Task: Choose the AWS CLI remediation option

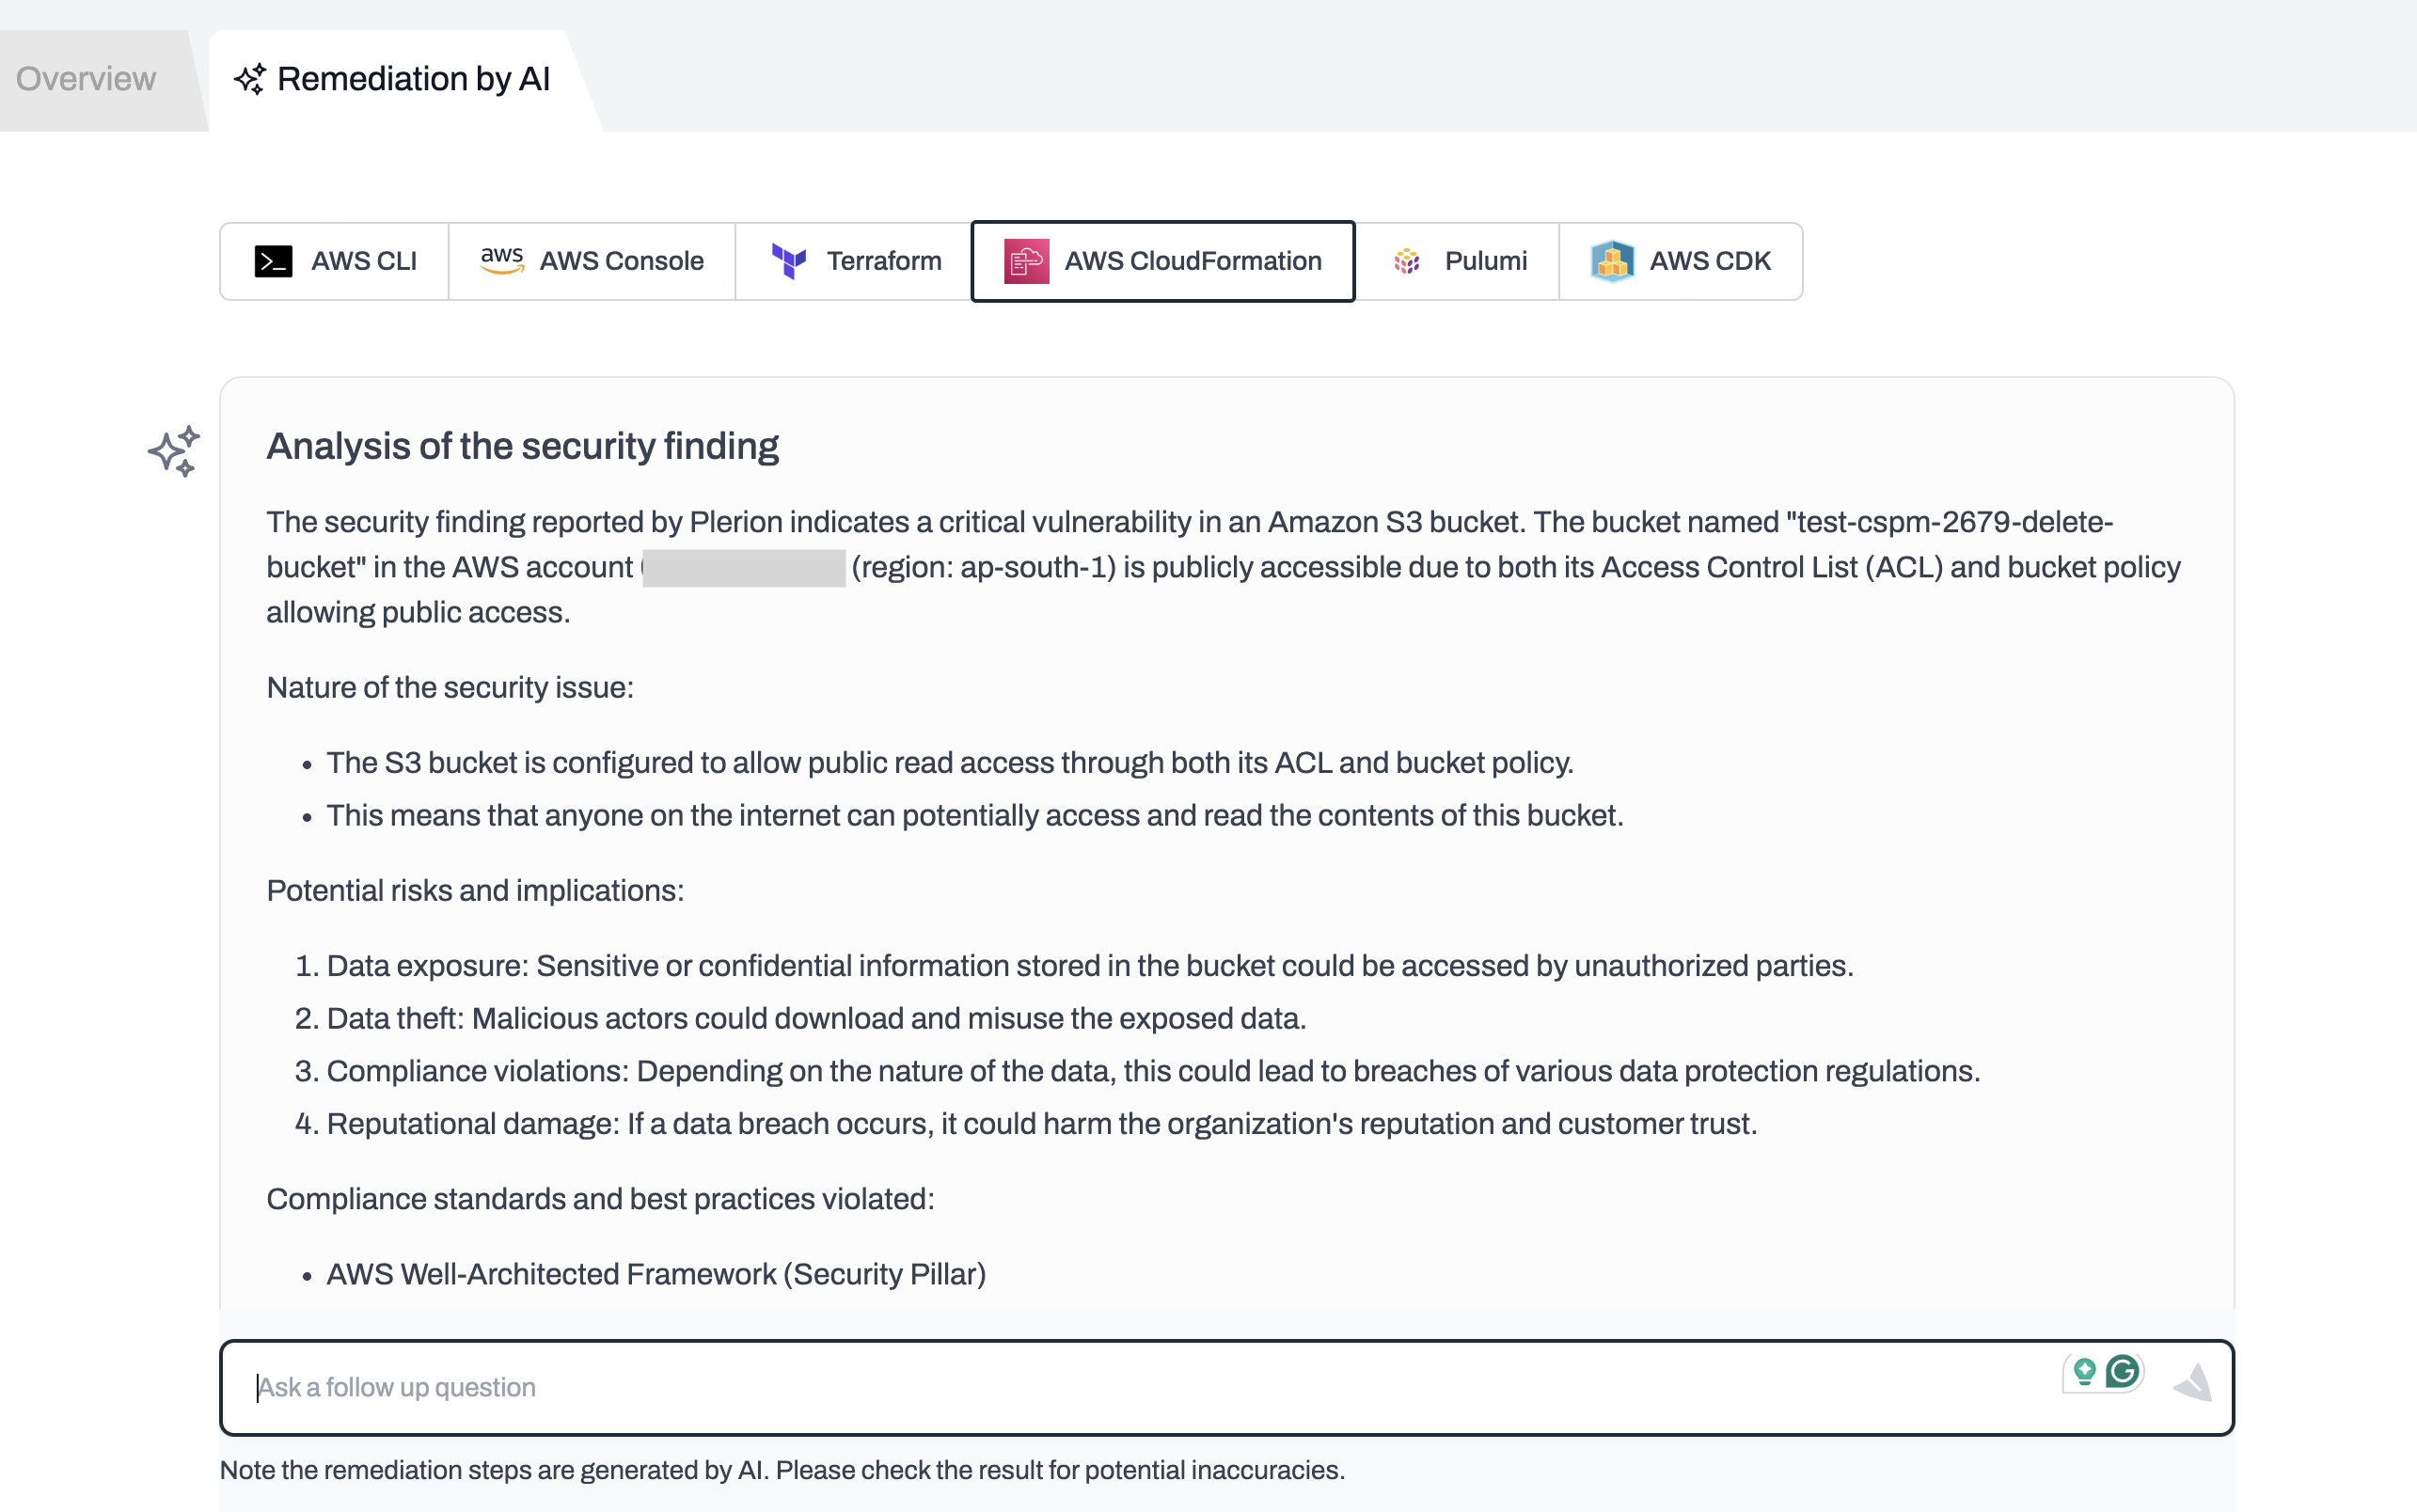Action: (334, 261)
